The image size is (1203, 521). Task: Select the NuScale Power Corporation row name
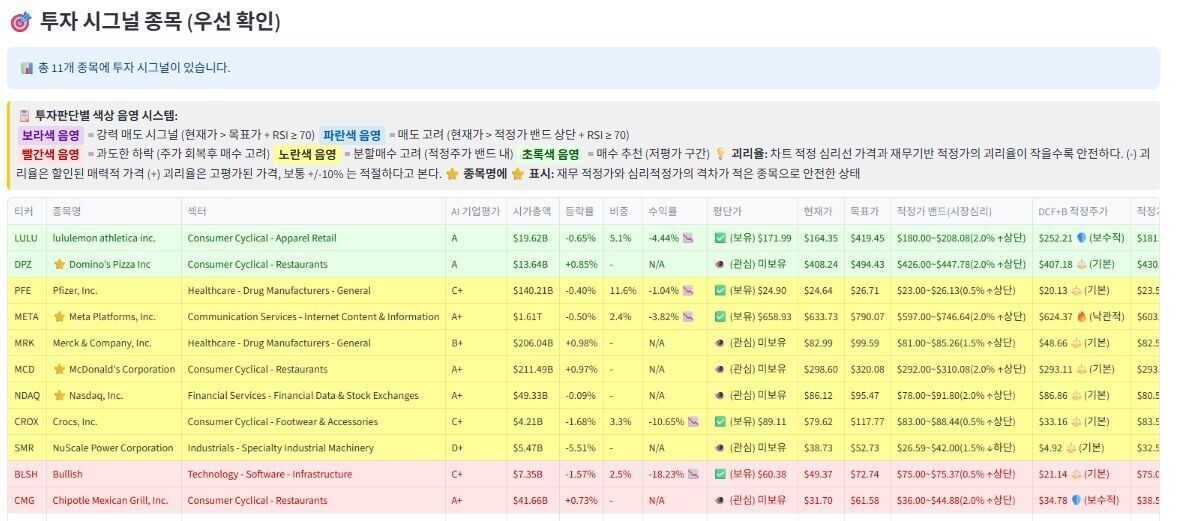pyautogui.click(x=113, y=448)
